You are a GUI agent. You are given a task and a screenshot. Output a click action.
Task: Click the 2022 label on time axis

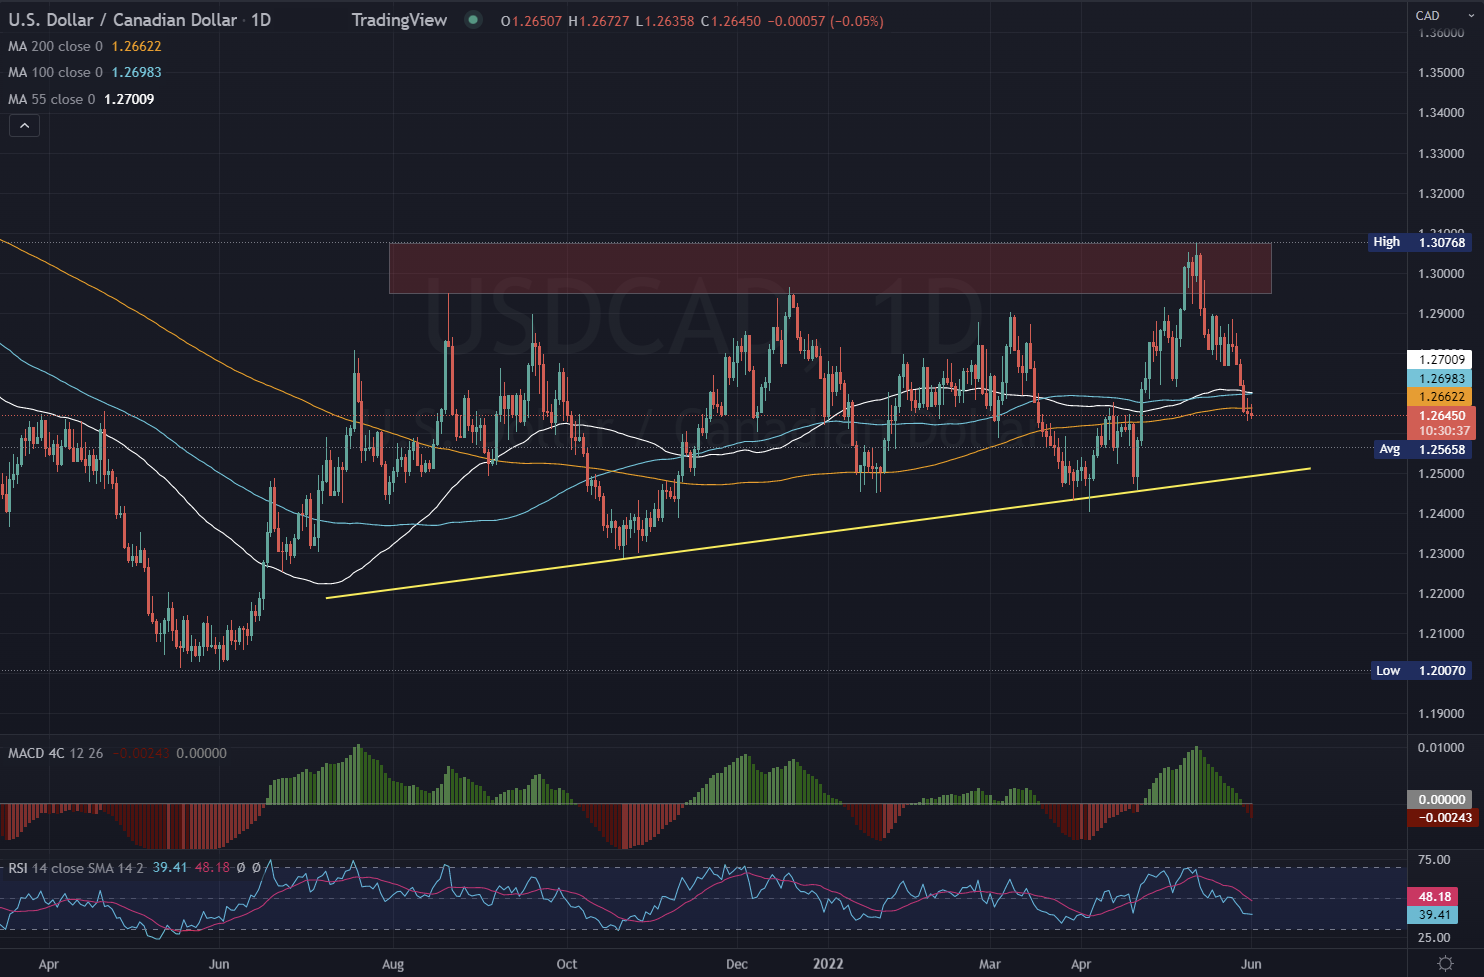point(828,964)
